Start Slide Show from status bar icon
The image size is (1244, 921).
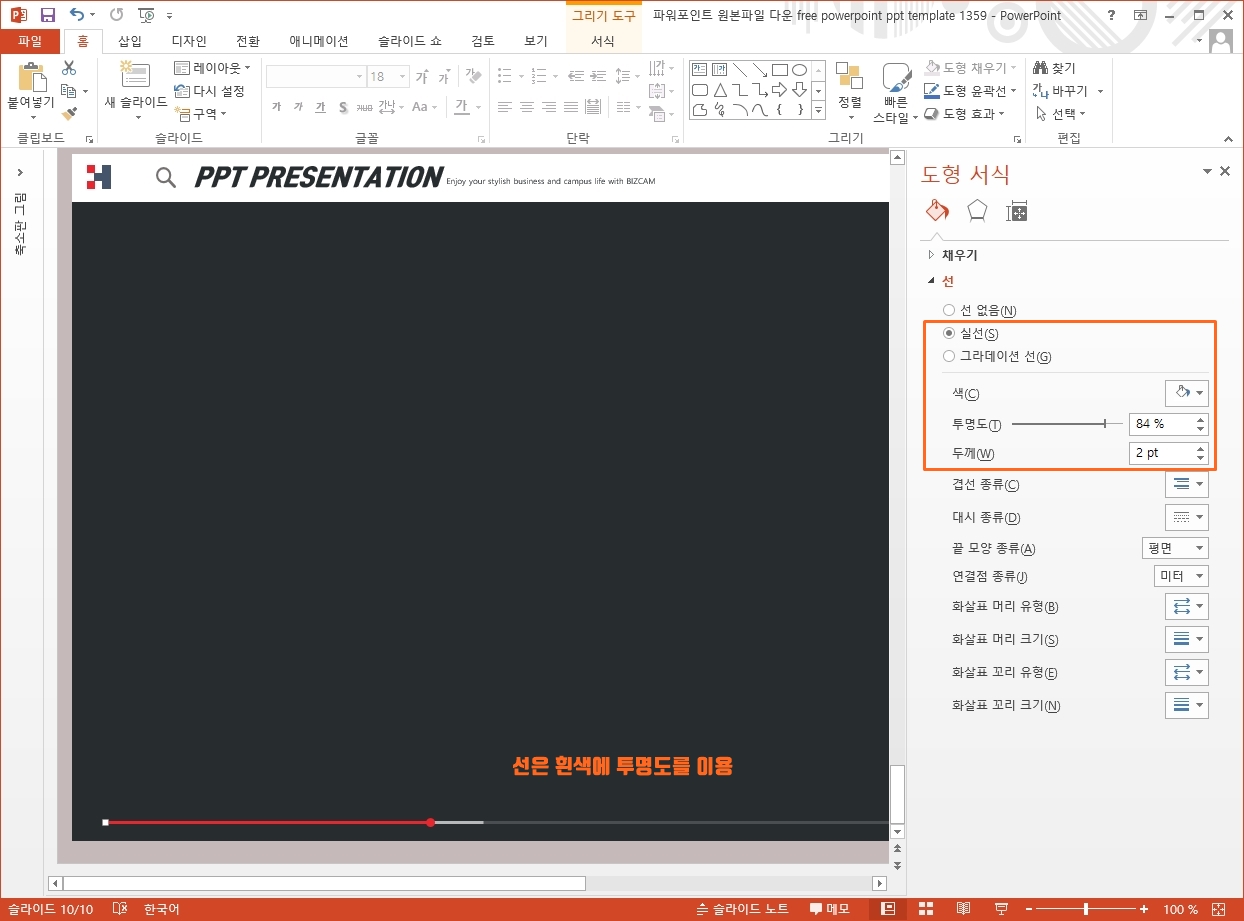coord(1001,909)
